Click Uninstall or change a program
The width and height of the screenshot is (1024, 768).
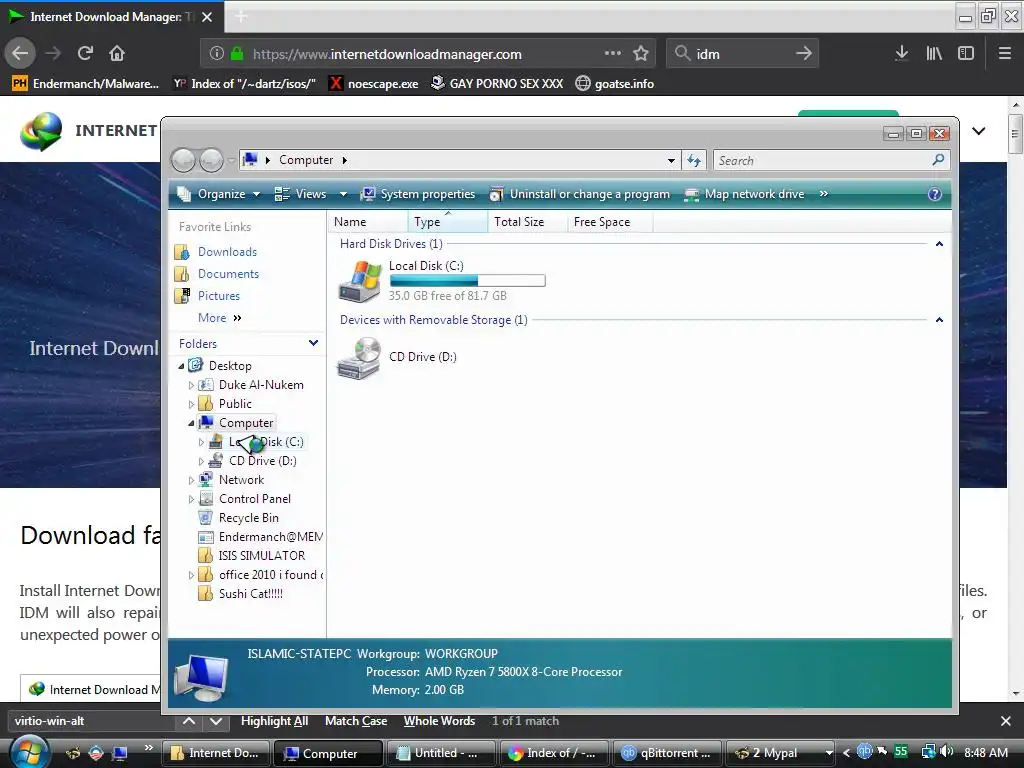click(580, 194)
